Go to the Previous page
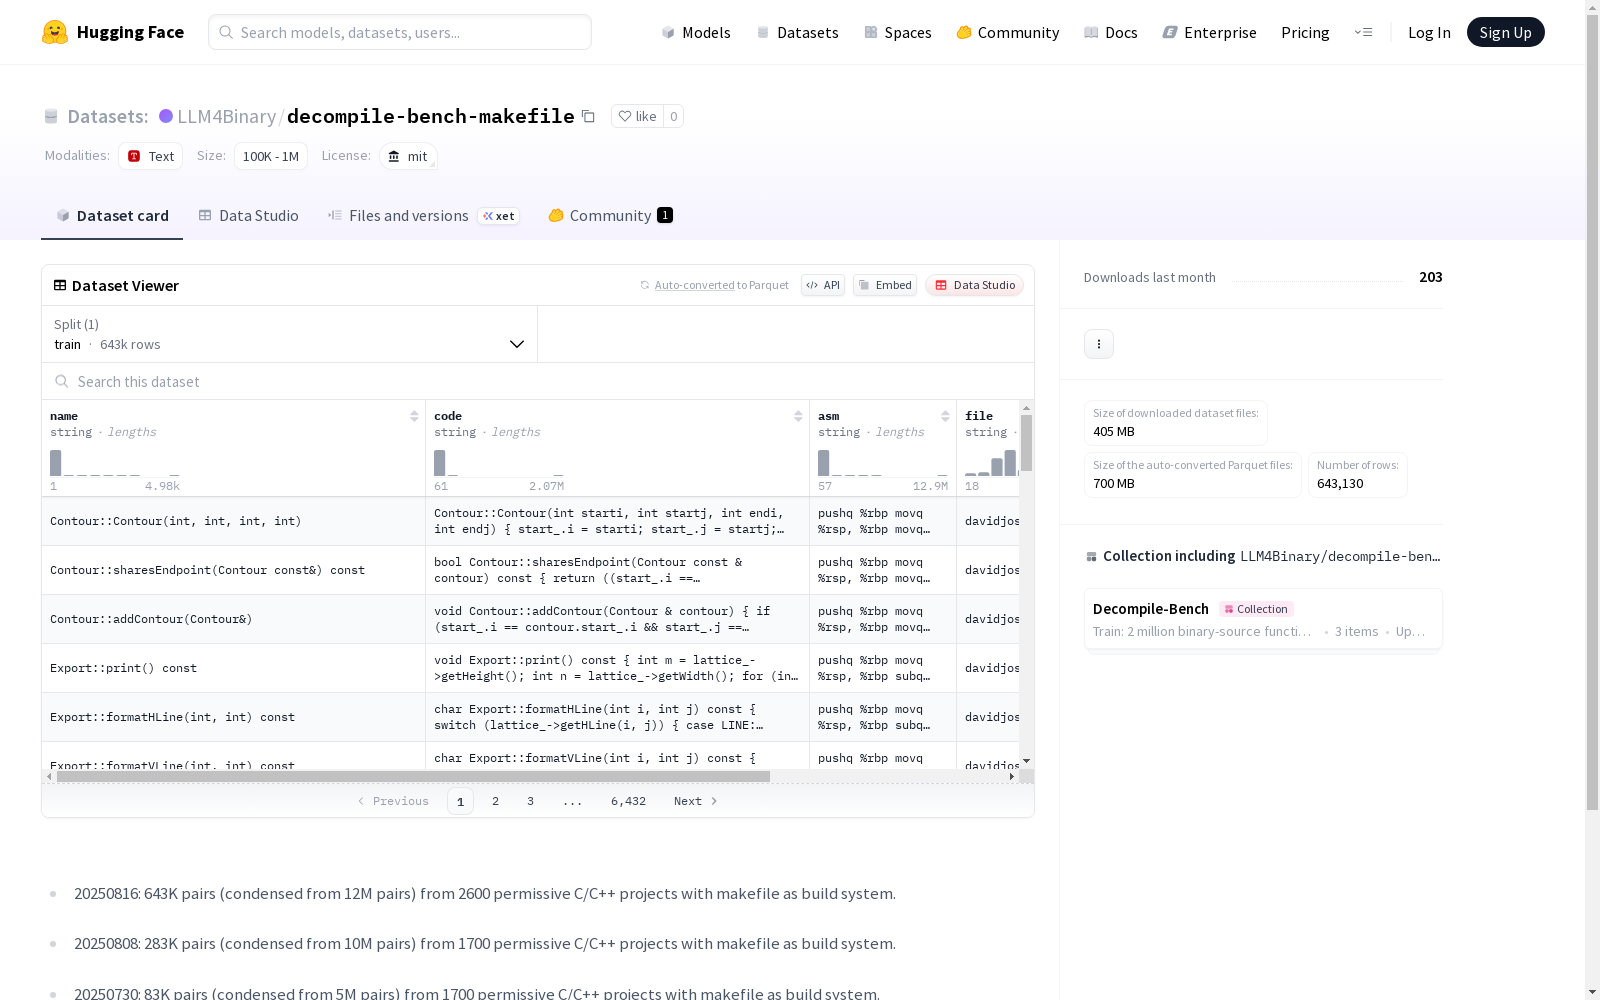The height and width of the screenshot is (1000, 1600). click(393, 801)
